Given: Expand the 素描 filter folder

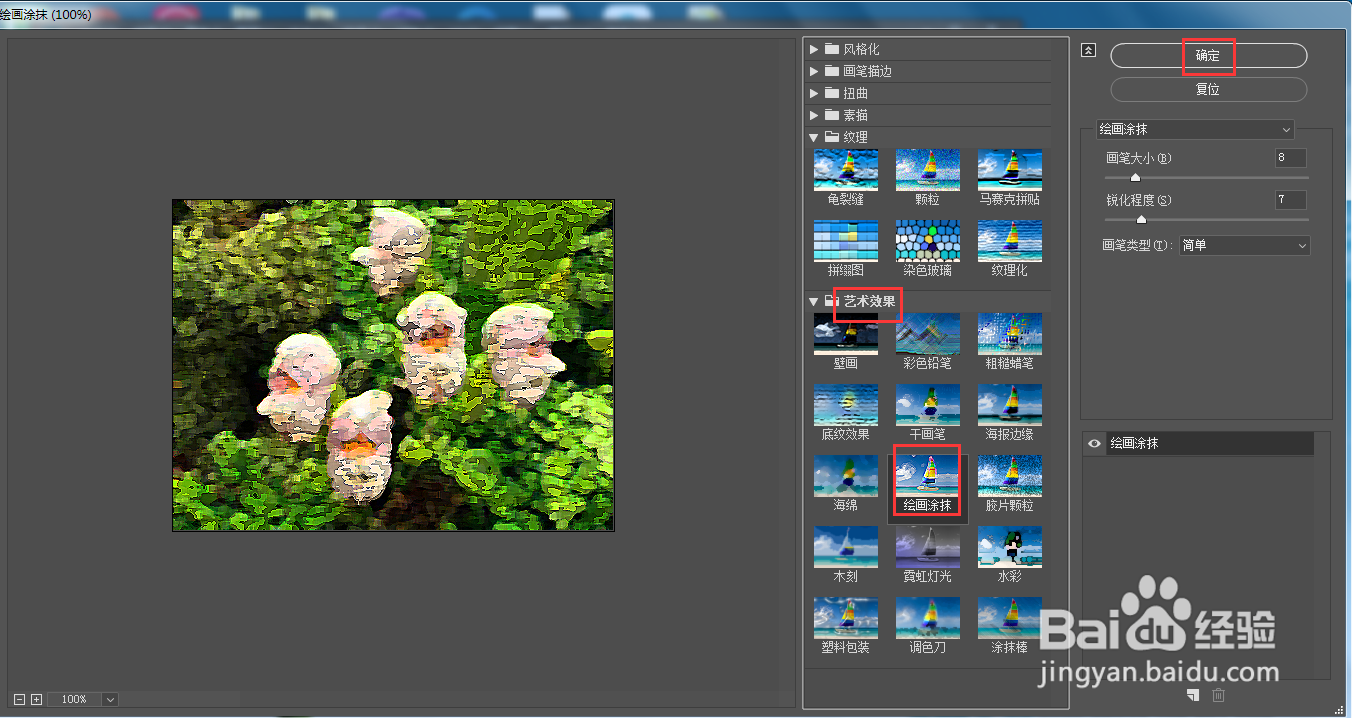Looking at the screenshot, I should pos(815,115).
